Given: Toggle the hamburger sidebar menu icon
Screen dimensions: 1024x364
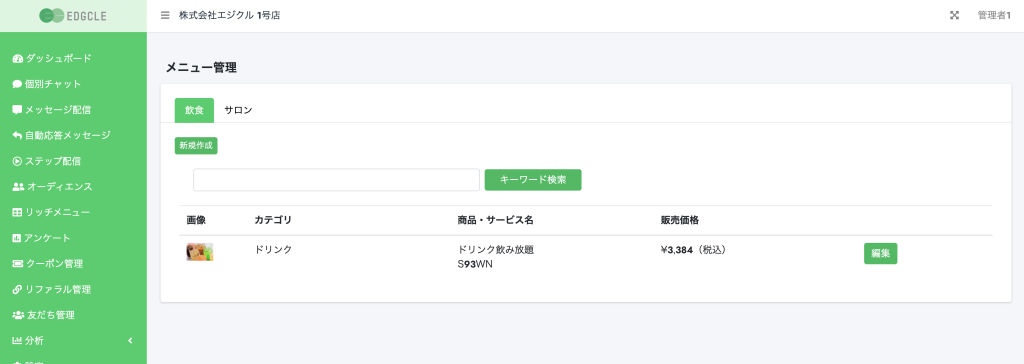Looking at the screenshot, I should click(x=165, y=16).
